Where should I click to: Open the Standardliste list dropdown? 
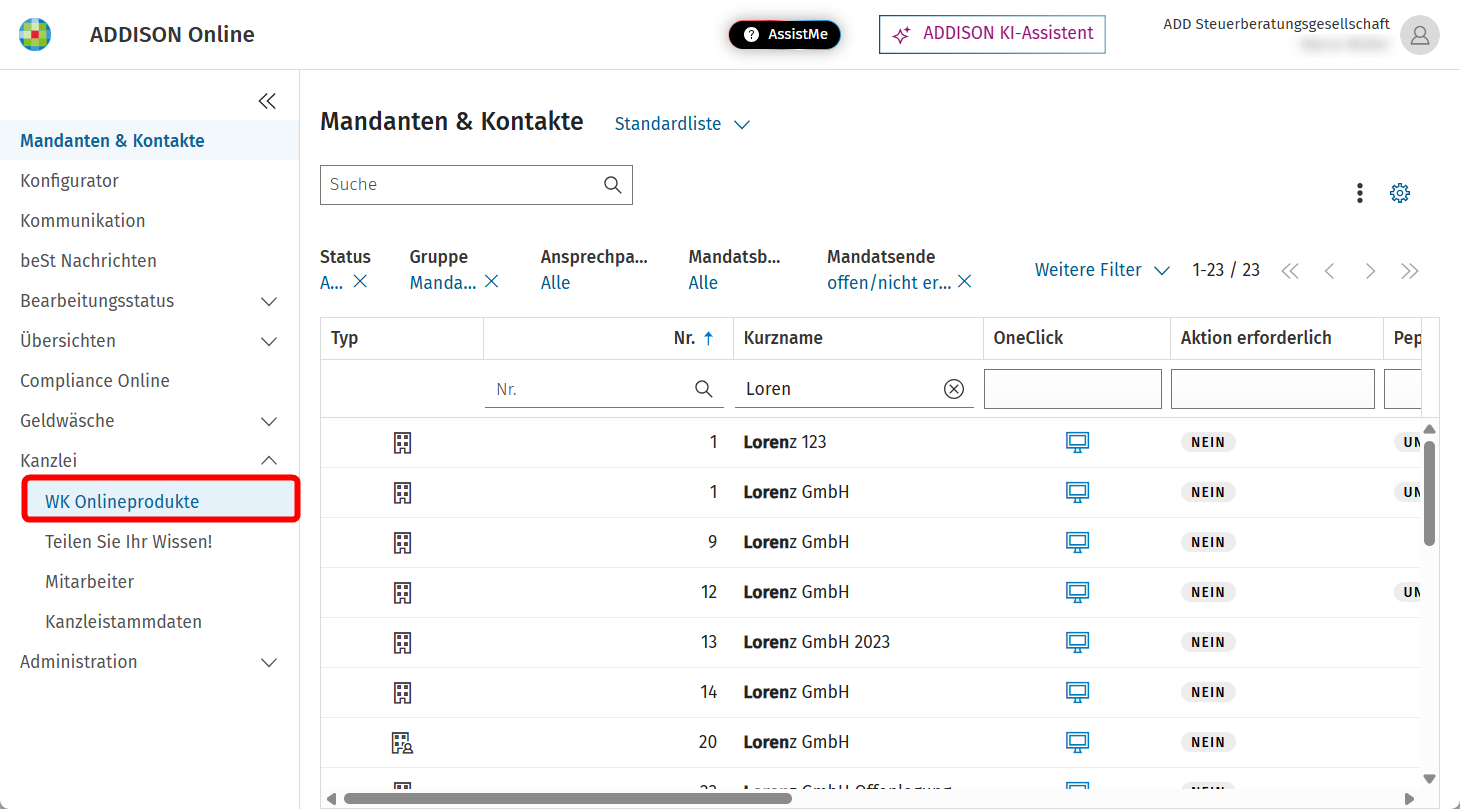coord(682,124)
